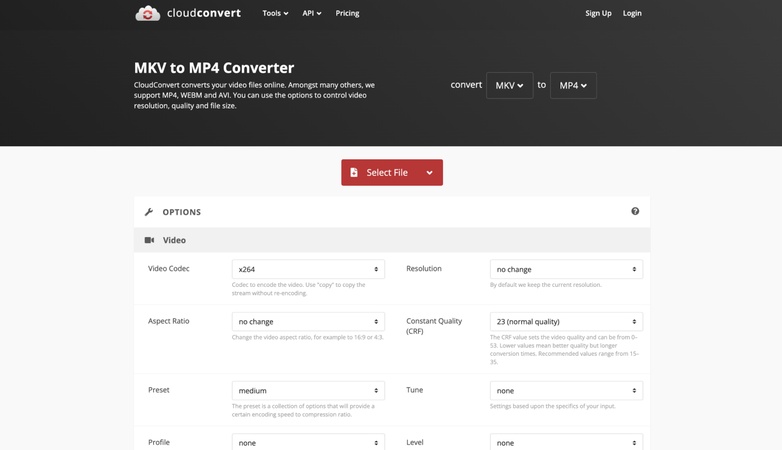Open the Tools menu

coord(275,13)
